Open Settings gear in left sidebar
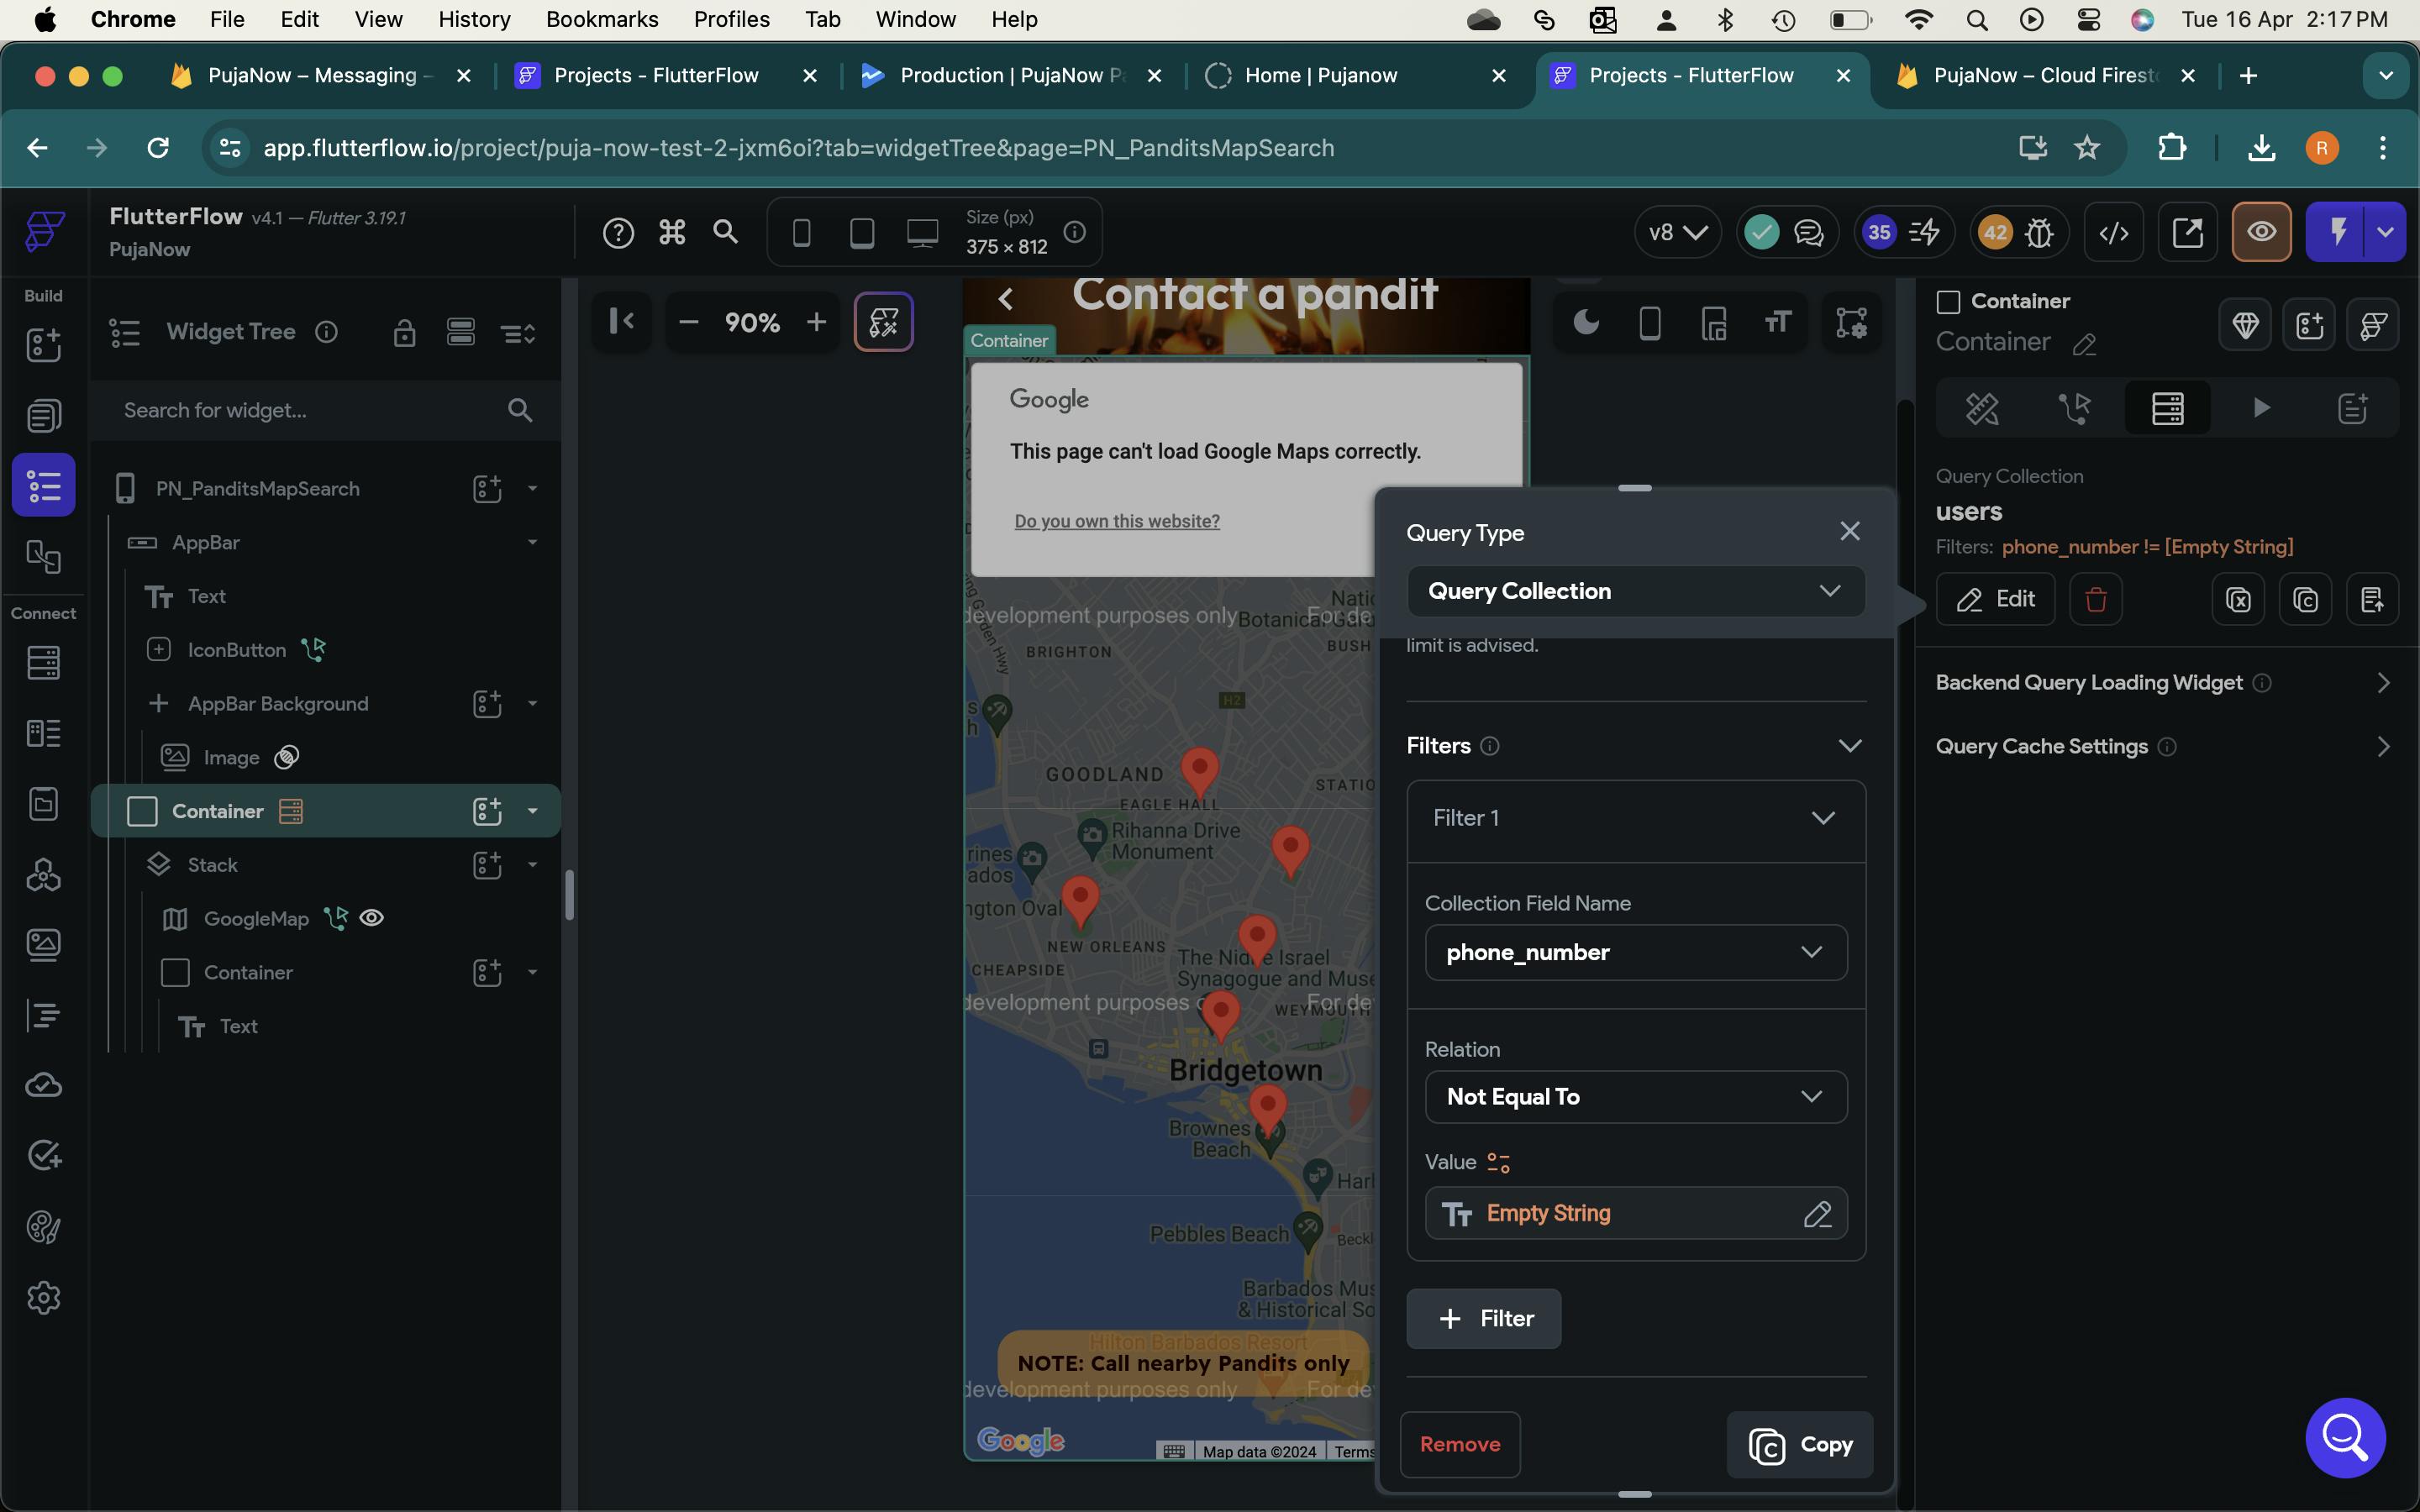Viewport: 2420px width, 1512px height. 43,1298
